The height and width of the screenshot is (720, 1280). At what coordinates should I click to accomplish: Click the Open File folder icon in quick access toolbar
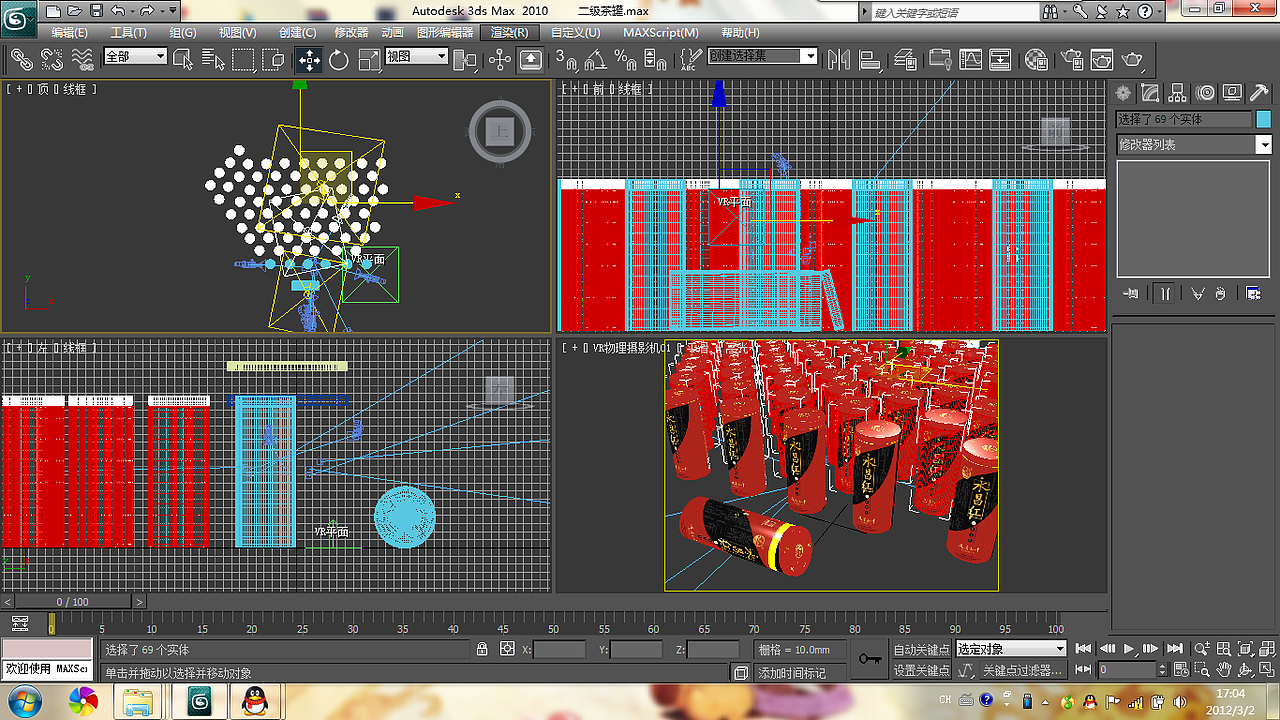pos(74,11)
